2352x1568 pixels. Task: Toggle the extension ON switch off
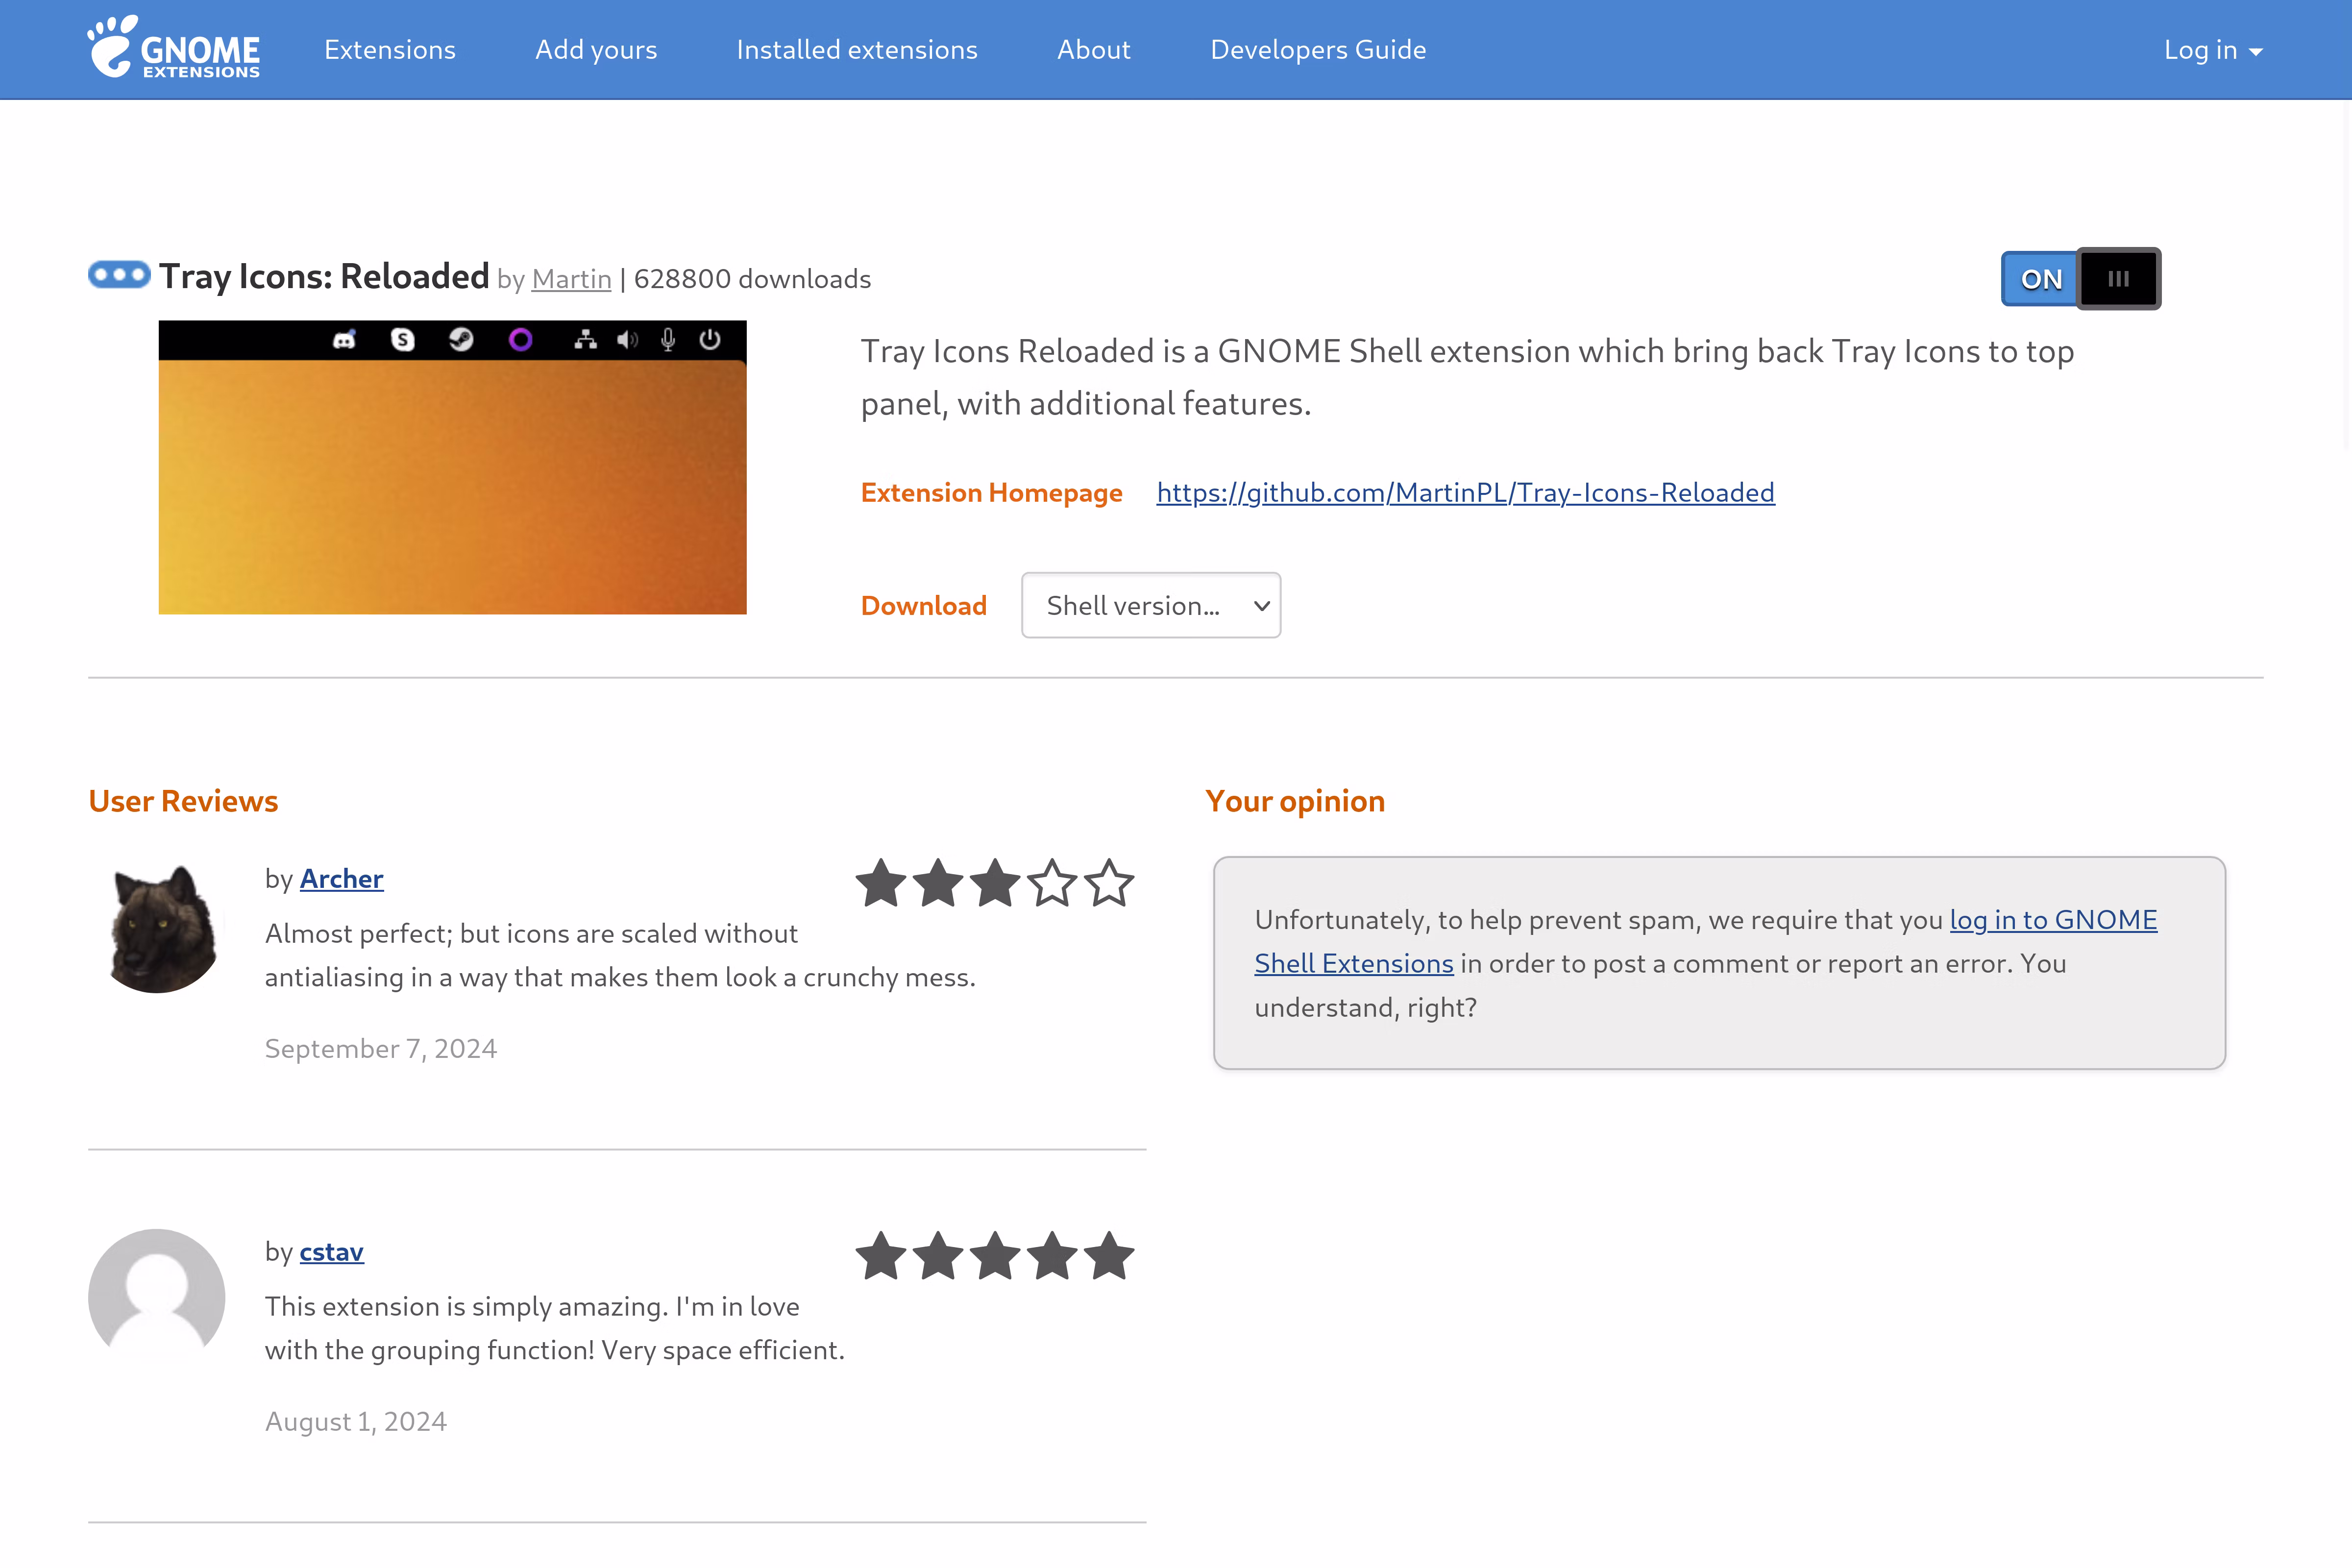point(2080,279)
